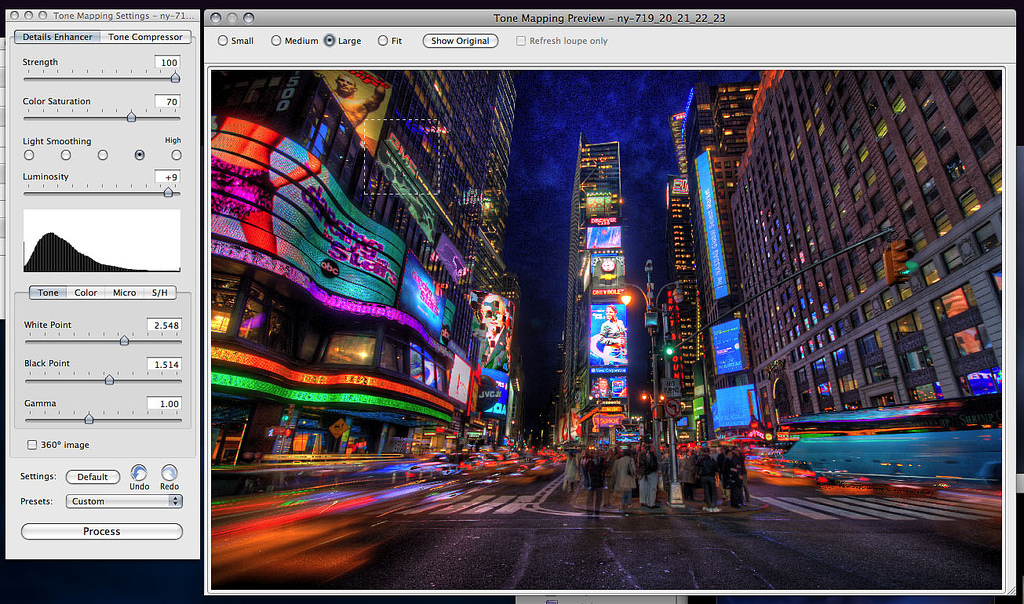Switch to the Details Enhancer tab
The image size is (1024, 604).
coord(57,37)
